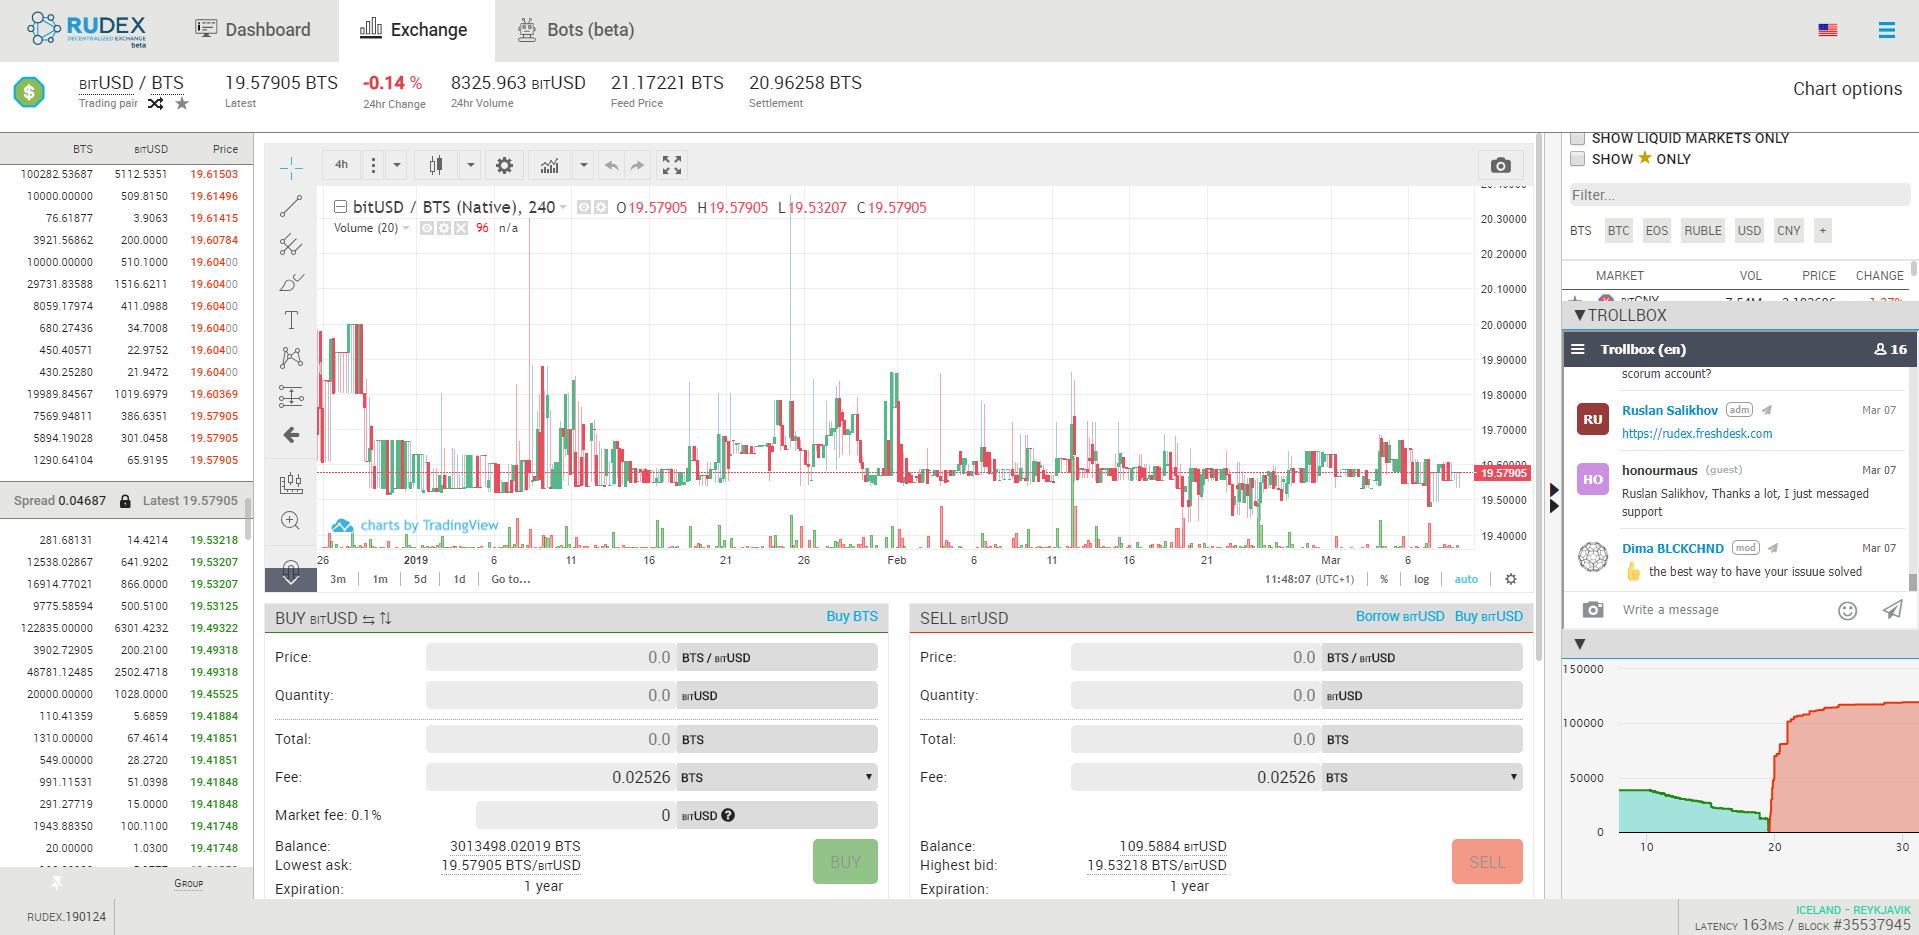Send the Trollbox message
This screenshot has height=935, width=1919.
(x=1893, y=609)
